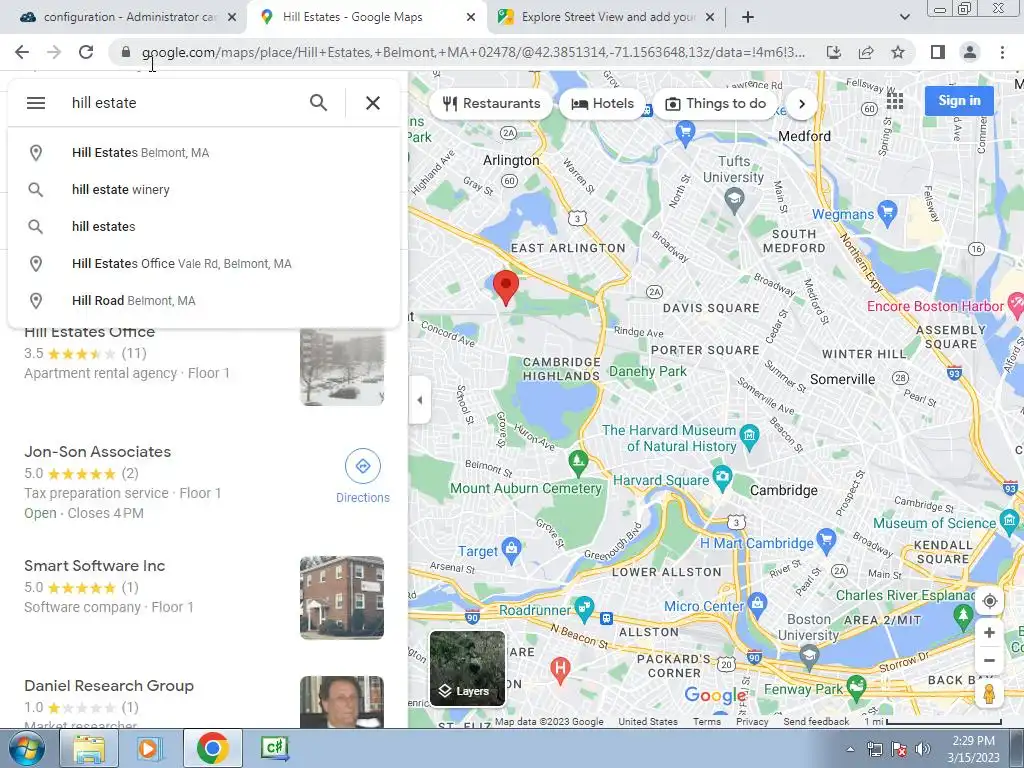Click the Wegmans shopping pin on map
Screen dimensions: 1024x768
[x=887, y=214]
